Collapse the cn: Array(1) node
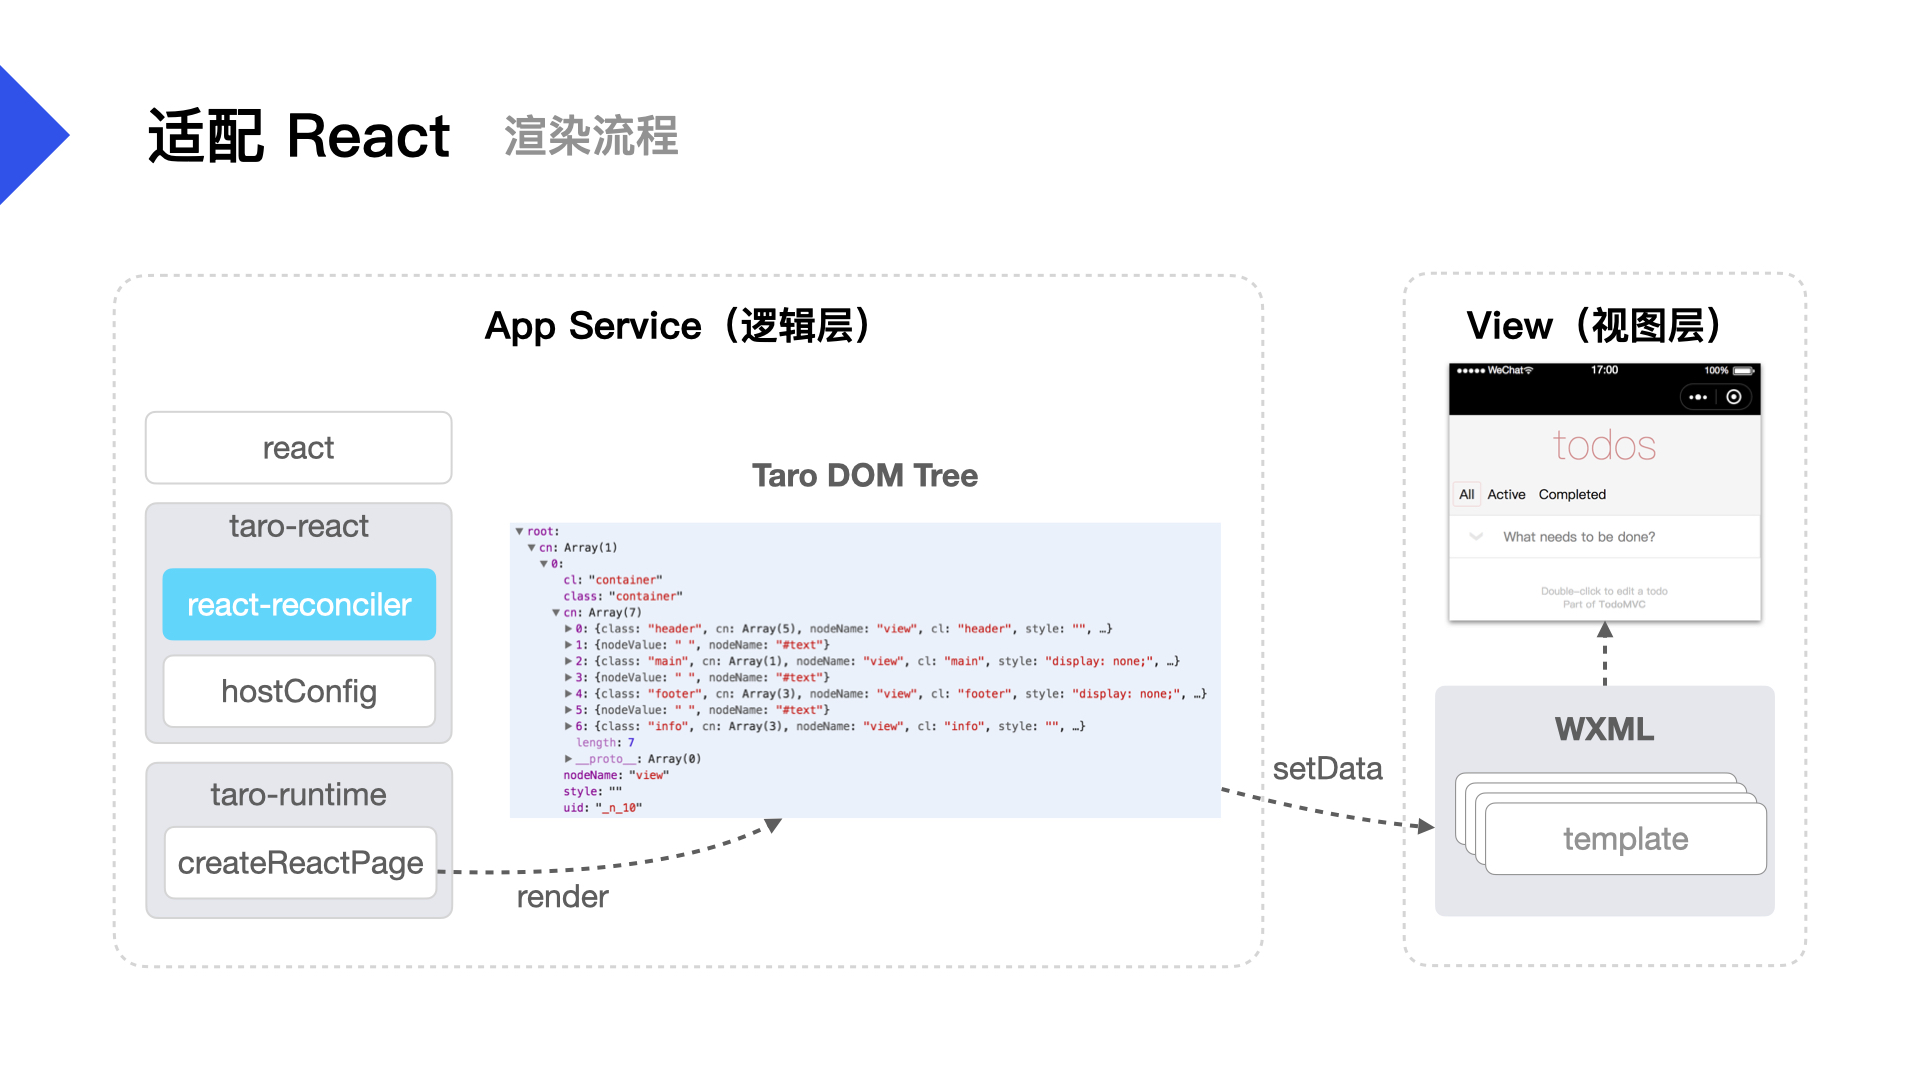The width and height of the screenshot is (1920, 1080). click(531, 547)
